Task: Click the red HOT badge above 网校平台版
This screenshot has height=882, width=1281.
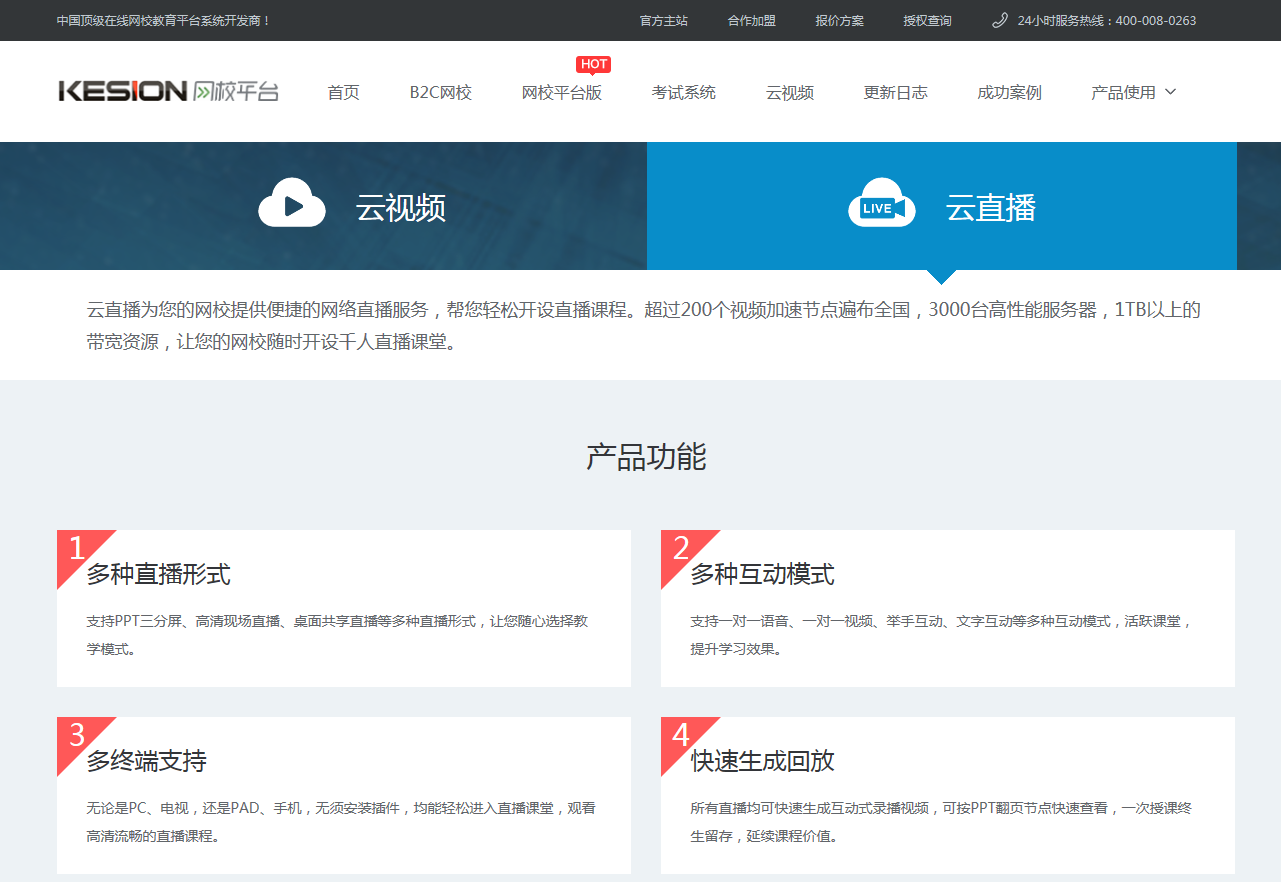Action: 594,63
